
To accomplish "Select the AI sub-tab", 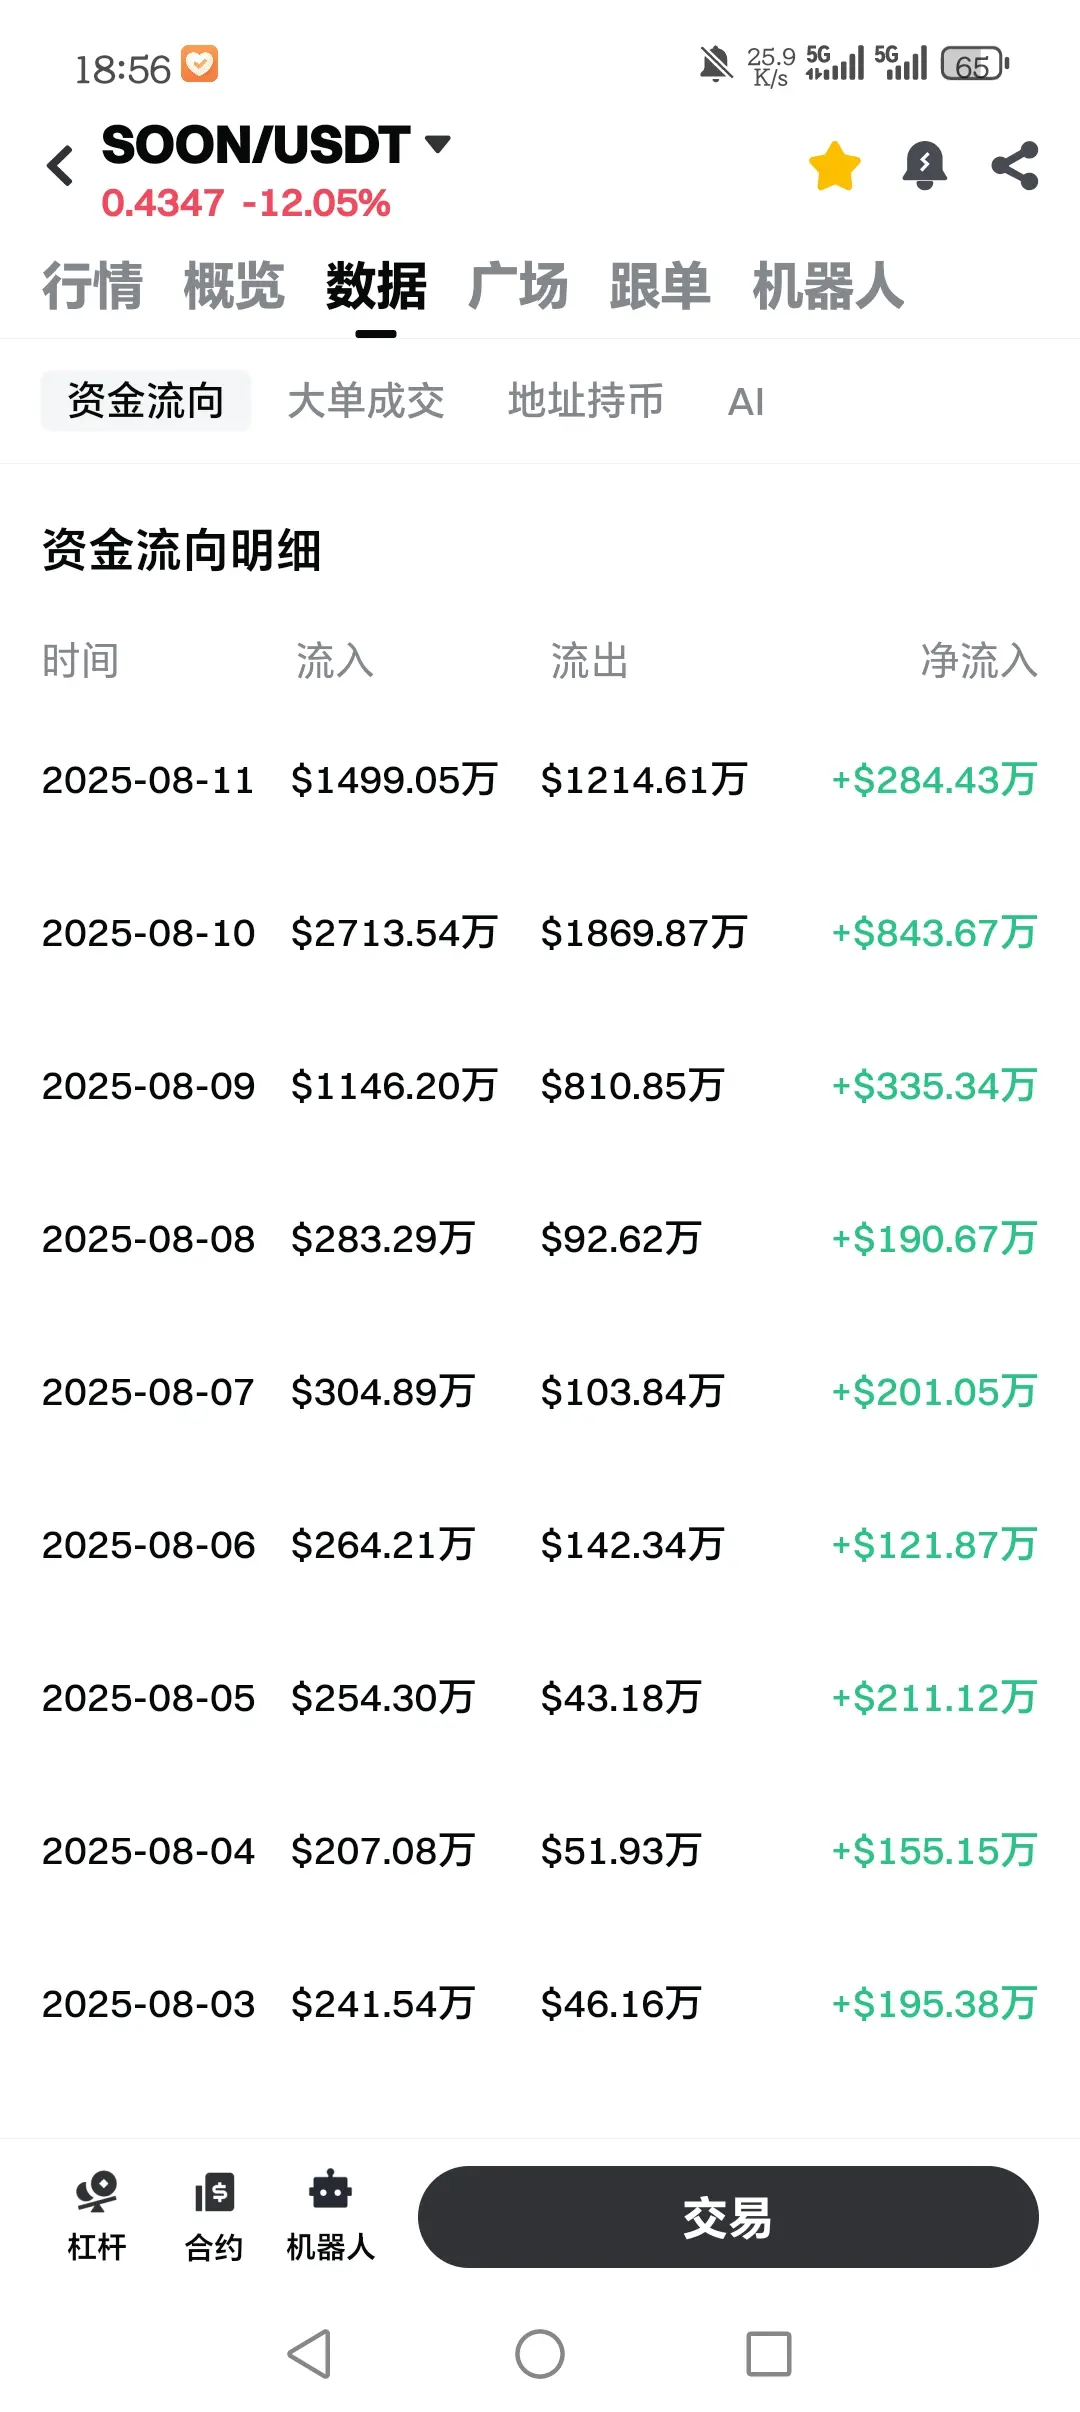I will 746,401.
